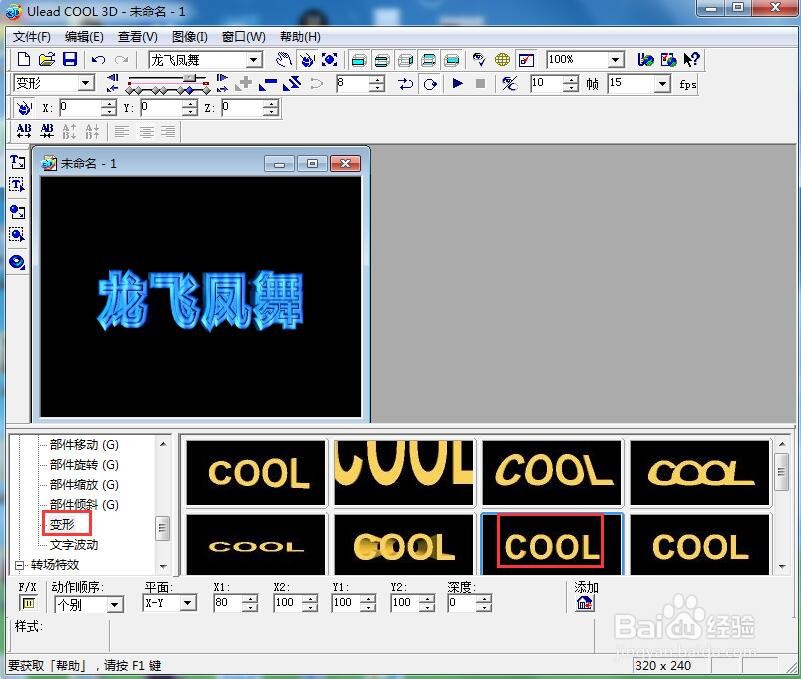
Task: Click the Insert Text tool in sidebar
Action: click(x=17, y=162)
